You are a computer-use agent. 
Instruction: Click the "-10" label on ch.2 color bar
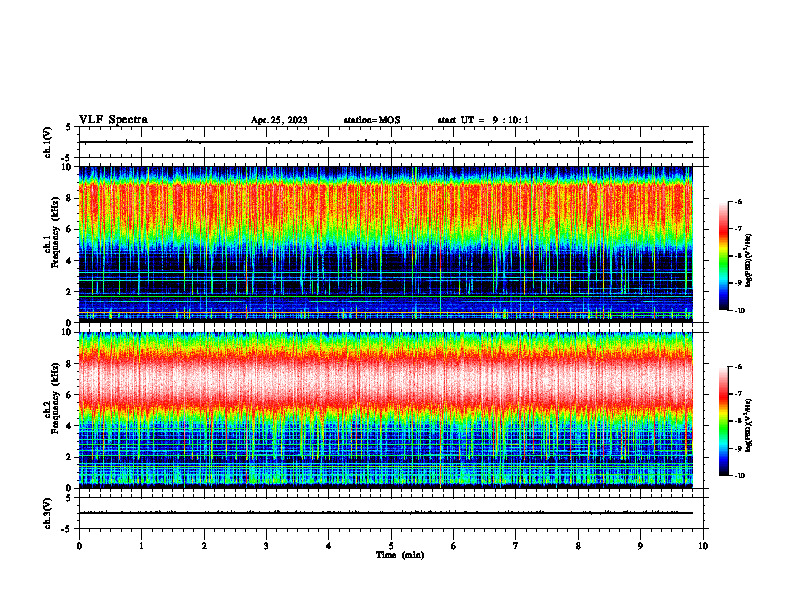[x=739, y=476]
